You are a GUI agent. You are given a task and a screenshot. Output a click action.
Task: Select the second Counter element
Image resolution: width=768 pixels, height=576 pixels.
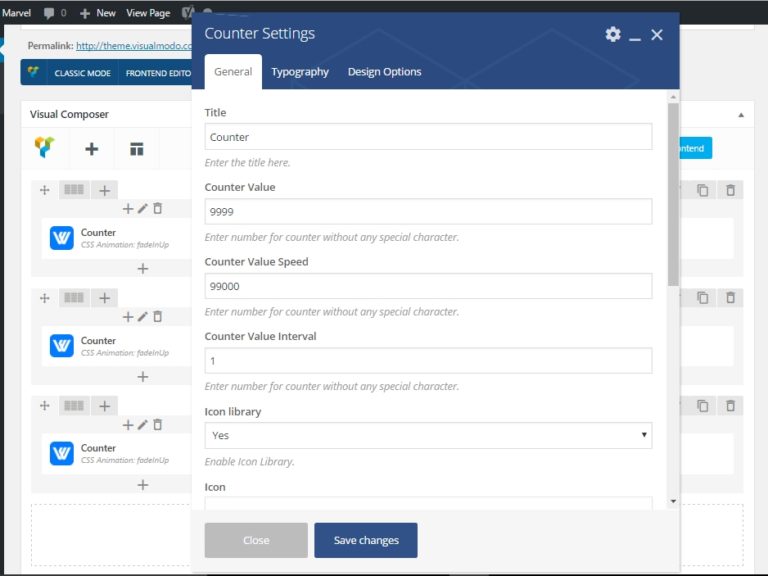tap(117, 346)
